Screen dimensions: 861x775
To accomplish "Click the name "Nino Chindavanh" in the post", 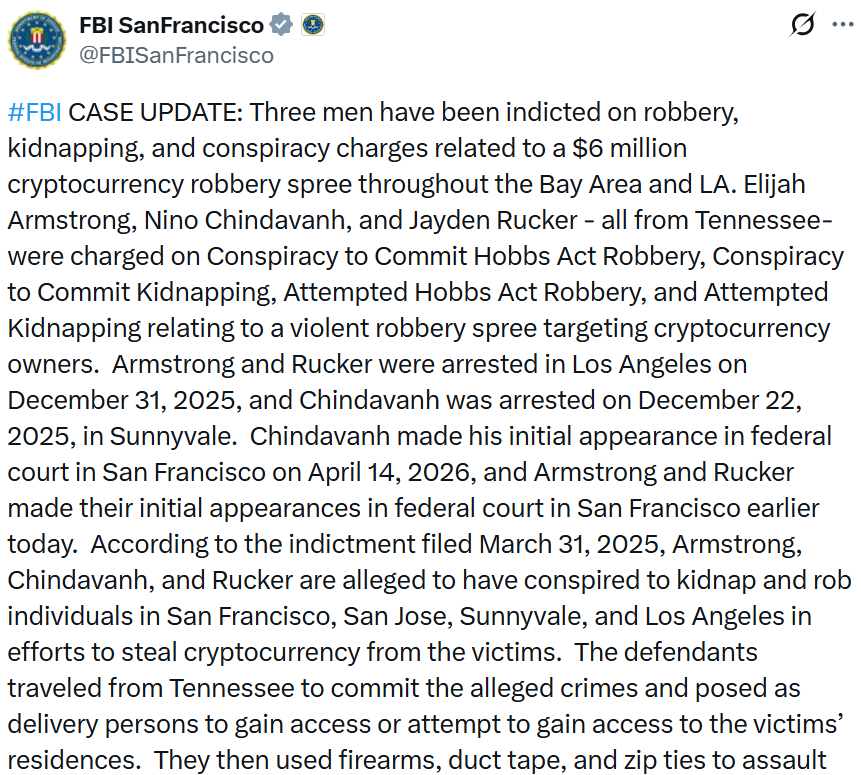I will pos(245,220).
